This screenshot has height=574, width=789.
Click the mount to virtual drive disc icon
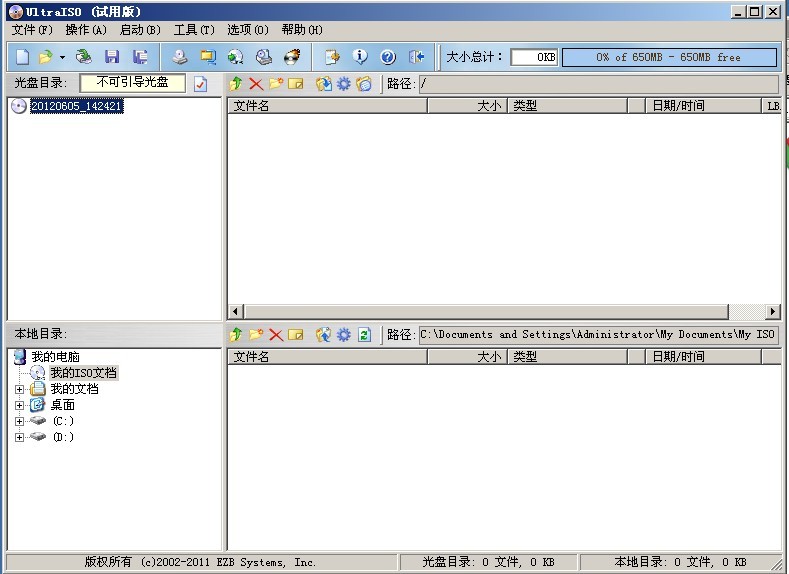(235, 57)
